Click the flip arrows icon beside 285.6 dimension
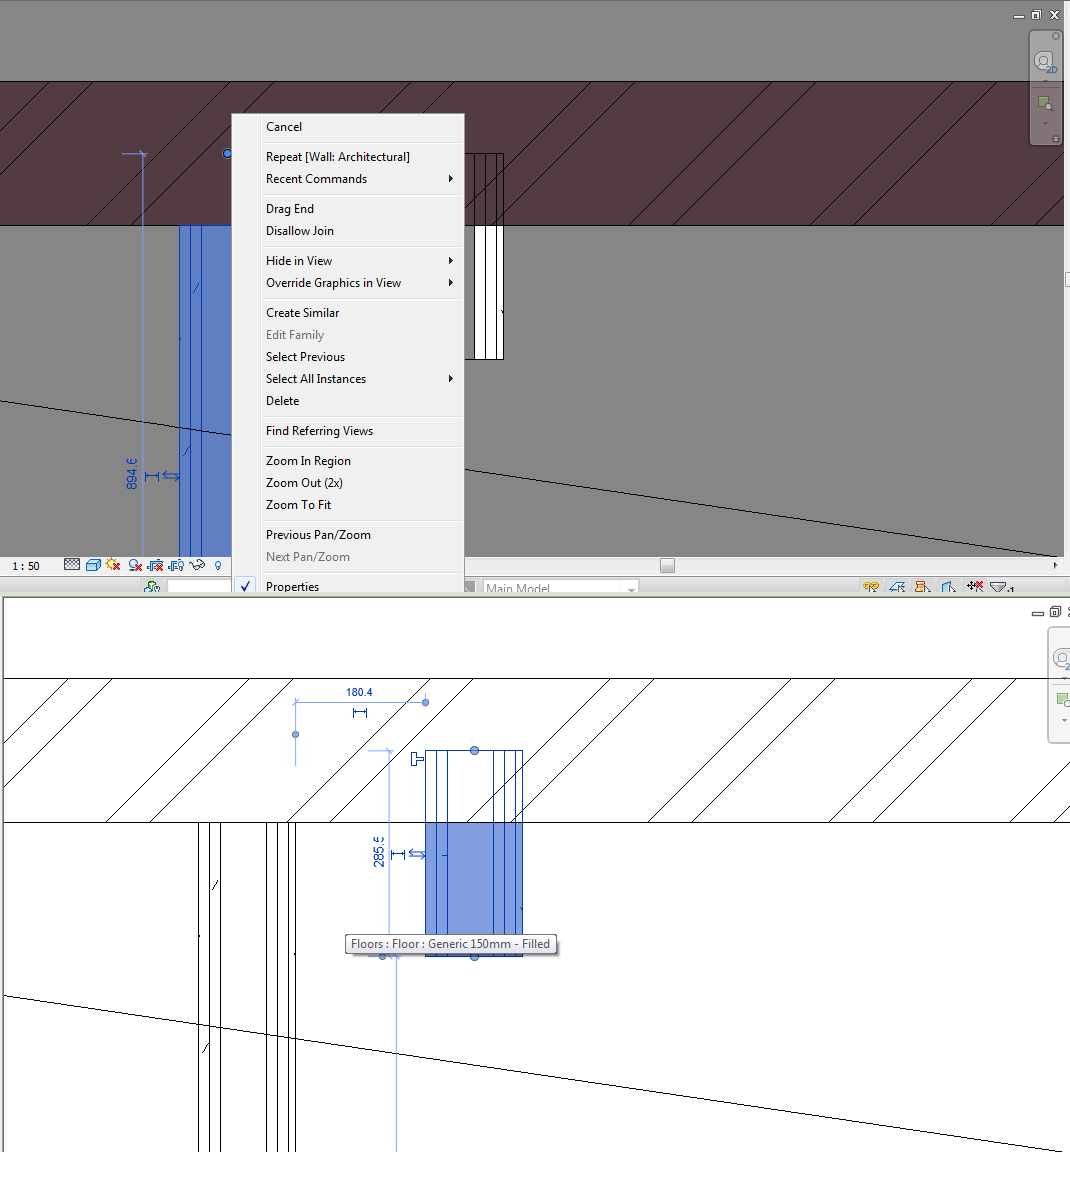The image size is (1070, 1195). point(418,854)
